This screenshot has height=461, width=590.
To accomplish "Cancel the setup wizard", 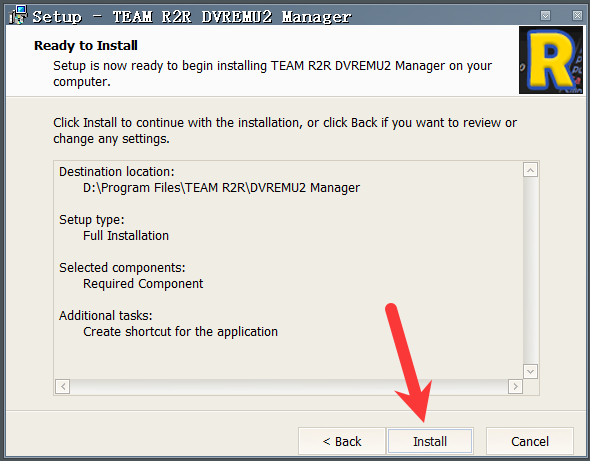I will click(x=530, y=441).
